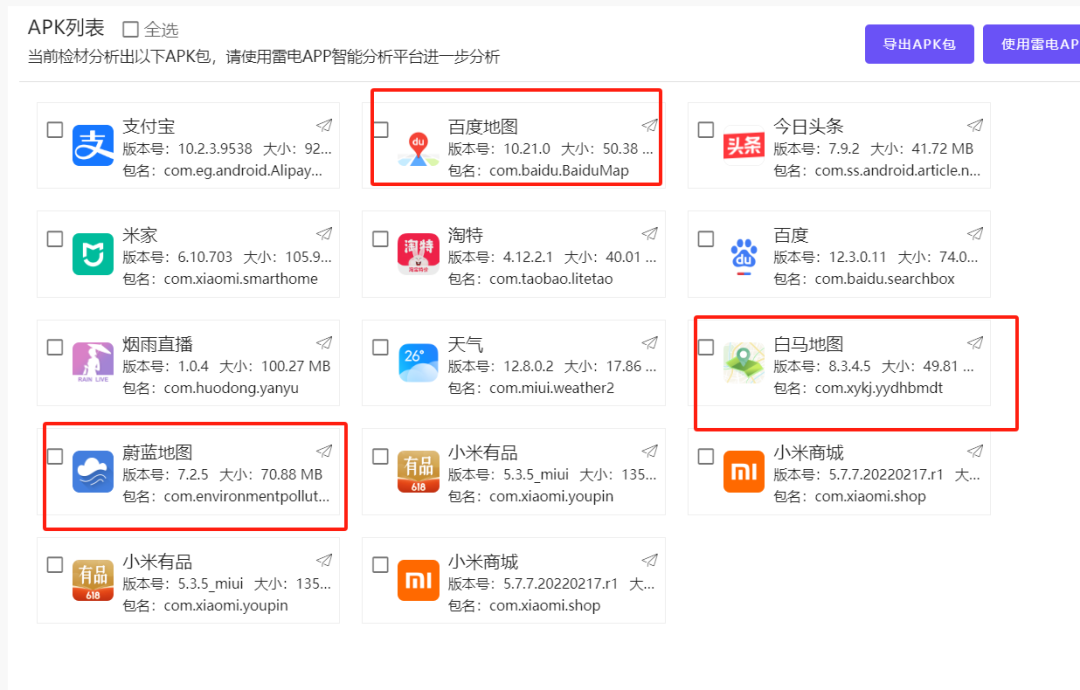Click the size text 100.27 MB
The width and height of the screenshot is (1080, 690).
click(x=296, y=366)
